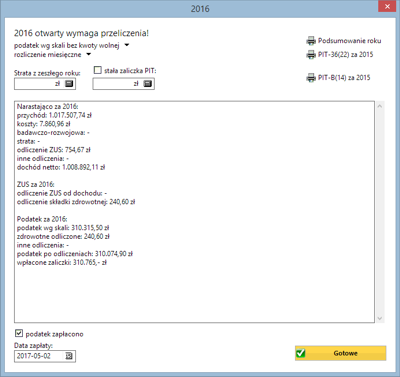This screenshot has width=400, height=377.
Task: Select the line podatek po odliczeniach: 310.074,90 zł
Action: tap(75, 254)
